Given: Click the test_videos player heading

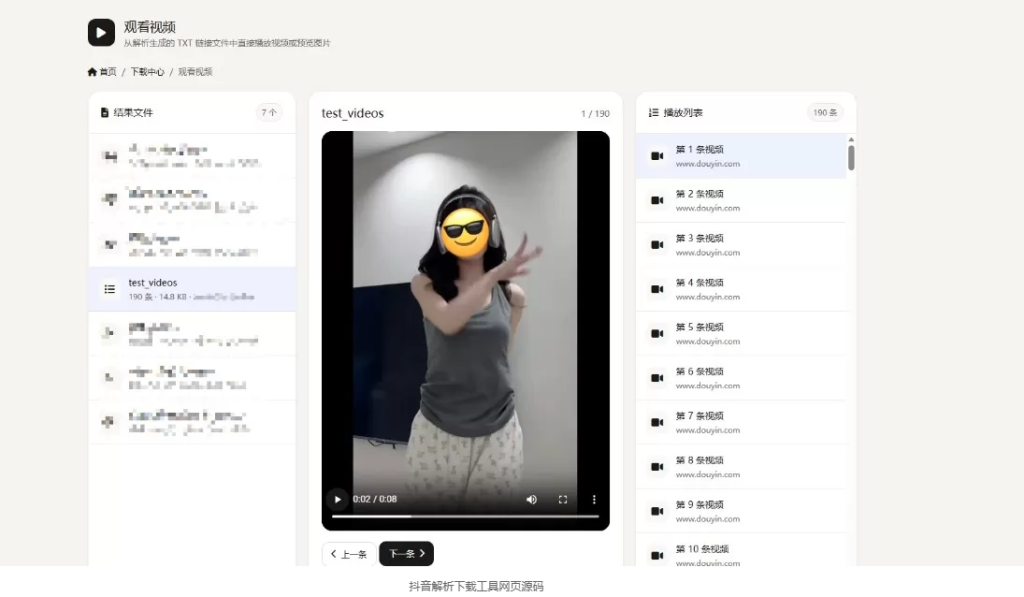Looking at the screenshot, I should (353, 113).
